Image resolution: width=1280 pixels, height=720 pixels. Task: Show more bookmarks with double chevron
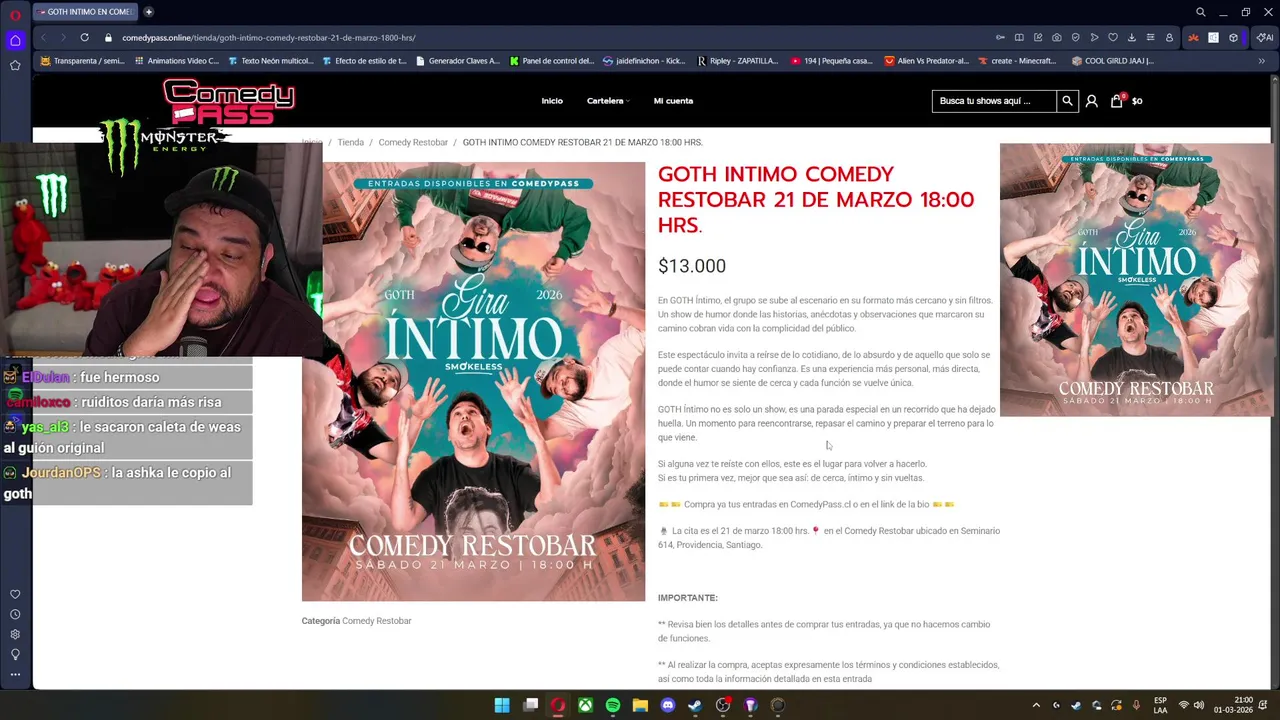[1261, 61]
